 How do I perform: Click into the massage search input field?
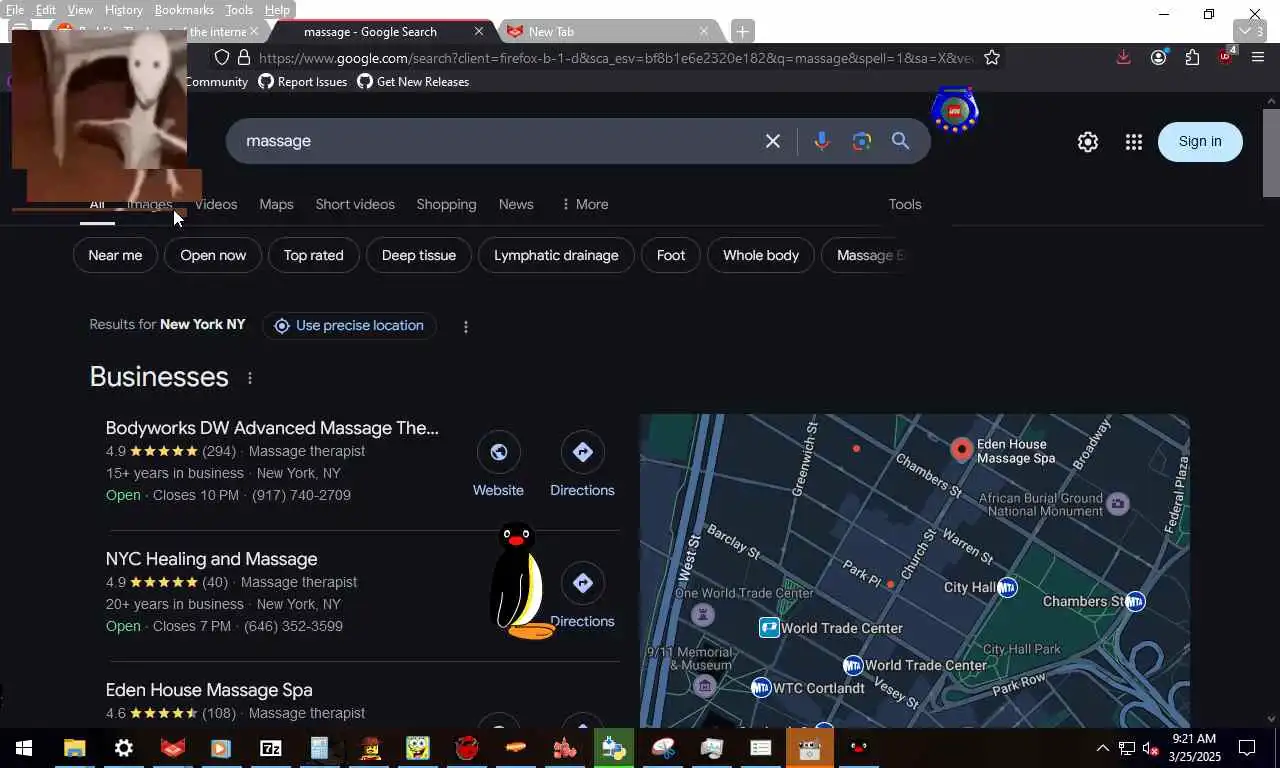[x=500, y=141]
